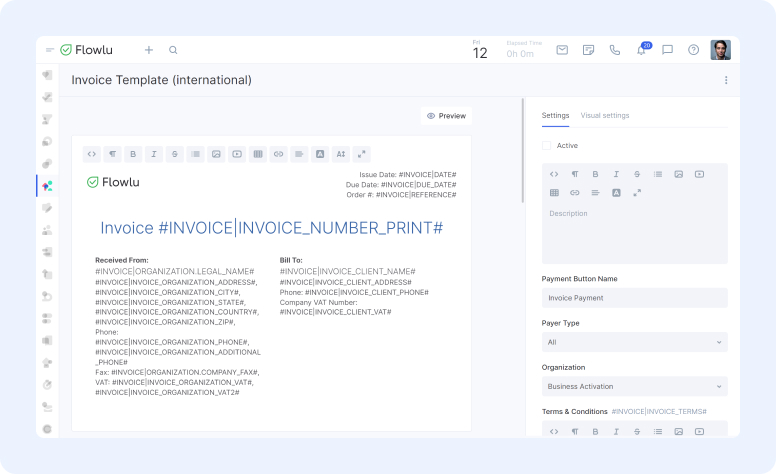This screenshot has width=776, height=474.
Task: Insert image in Description editor toolbar
Action: click(x=679, y=174)
